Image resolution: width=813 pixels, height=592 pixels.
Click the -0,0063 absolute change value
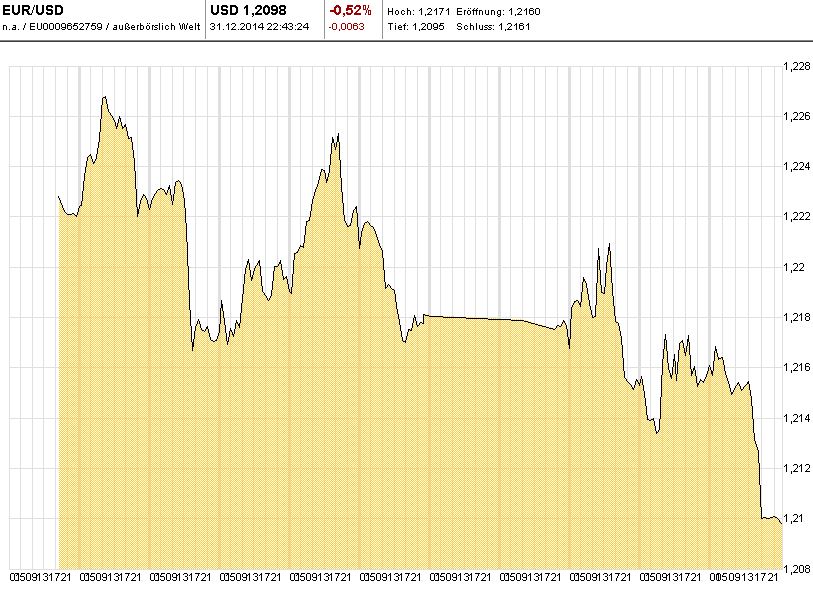(x=346, y=26)
